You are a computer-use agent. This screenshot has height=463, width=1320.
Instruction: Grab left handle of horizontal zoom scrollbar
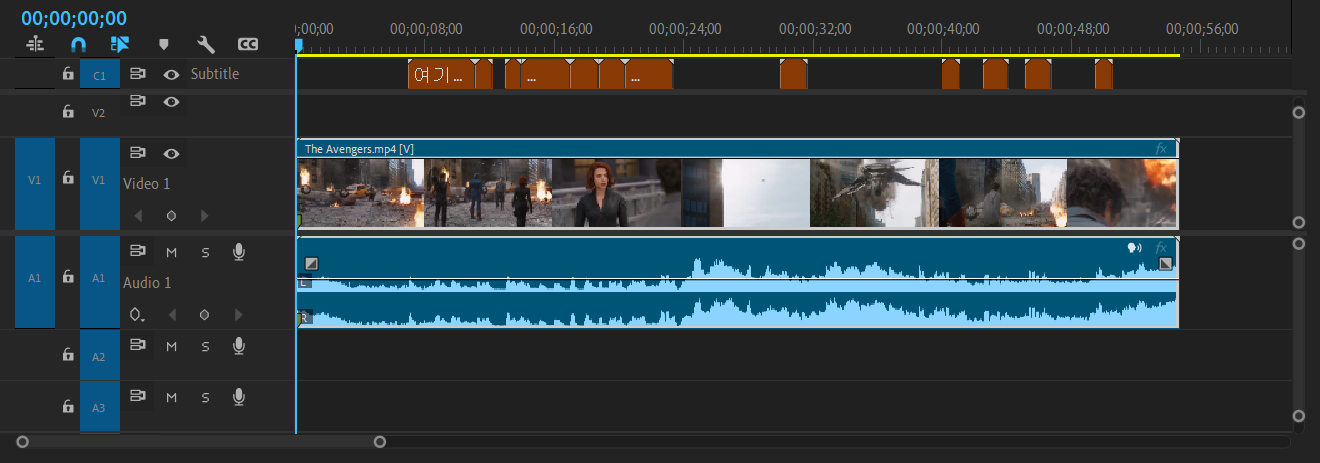click(23, 441)
